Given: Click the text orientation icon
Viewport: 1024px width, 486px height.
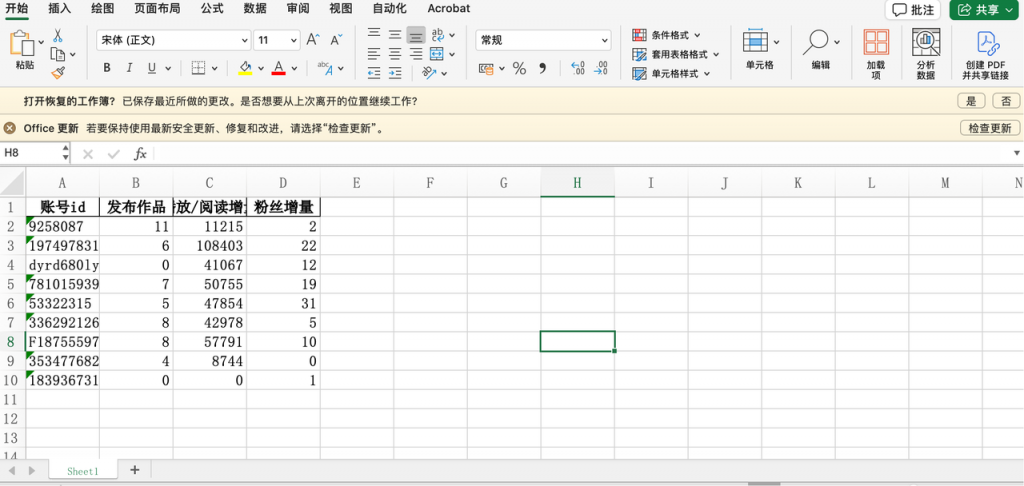Looking at the screenshot, I should click(429, 73).
